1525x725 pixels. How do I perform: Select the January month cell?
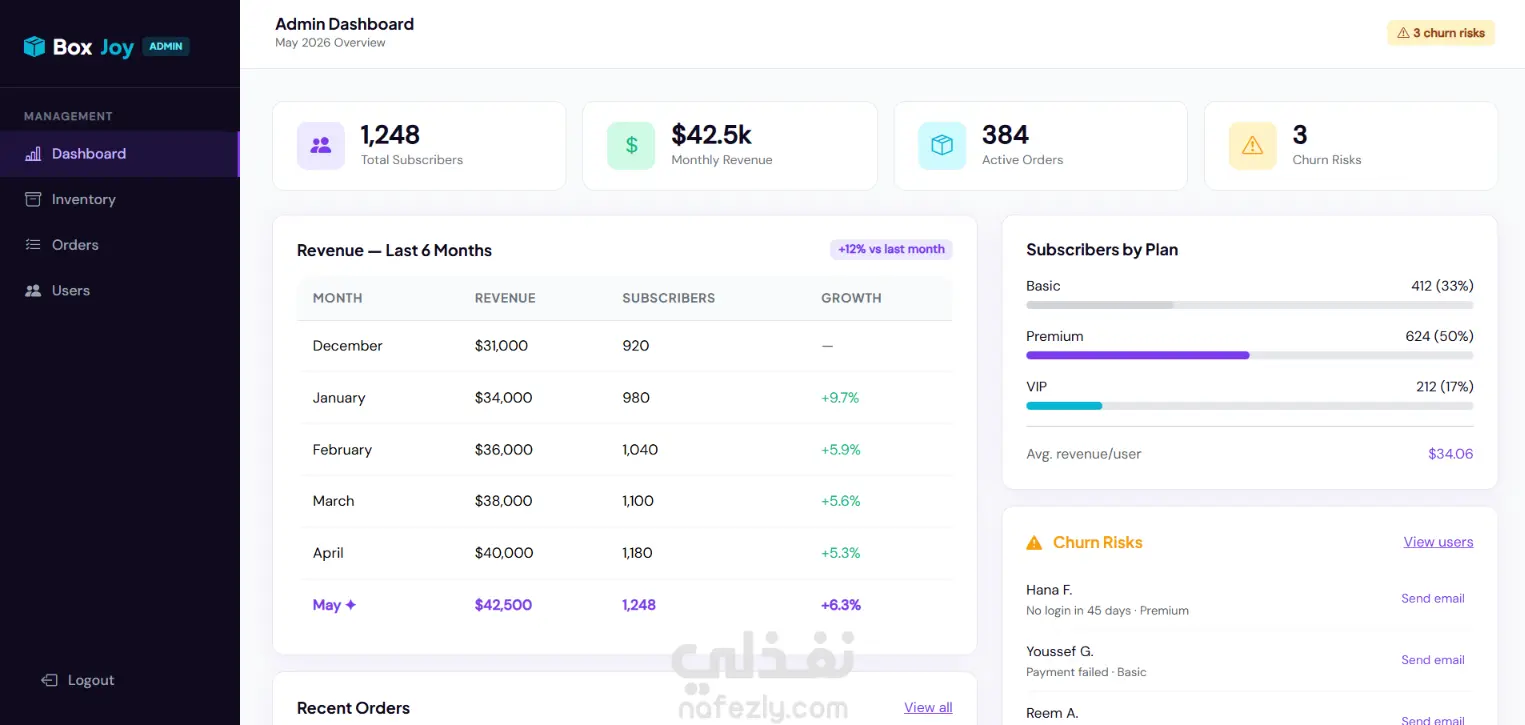pos(339,398)
